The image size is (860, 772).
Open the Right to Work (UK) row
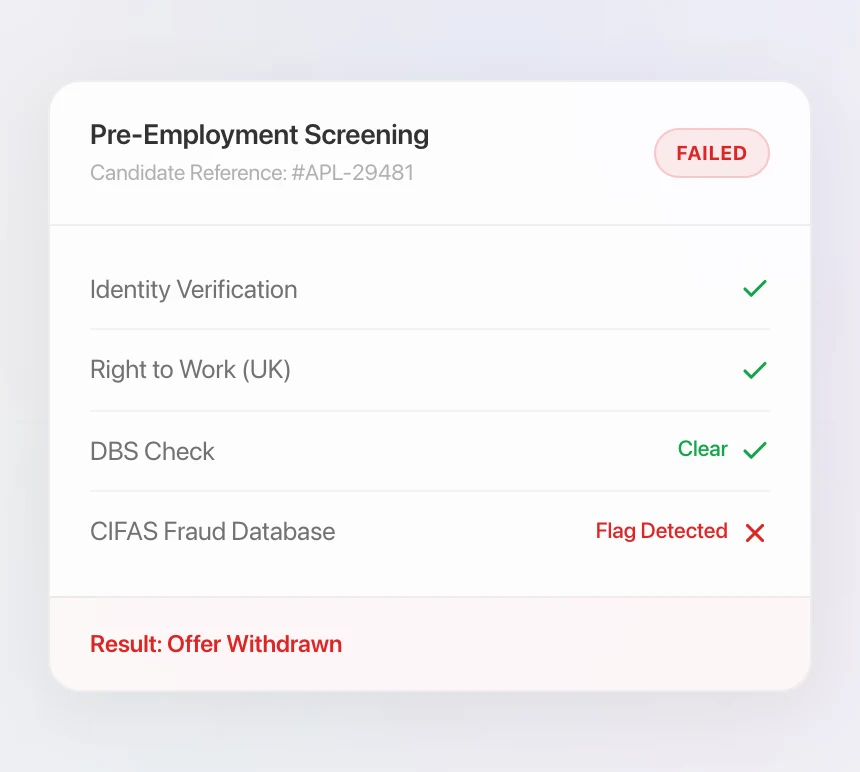430,370
